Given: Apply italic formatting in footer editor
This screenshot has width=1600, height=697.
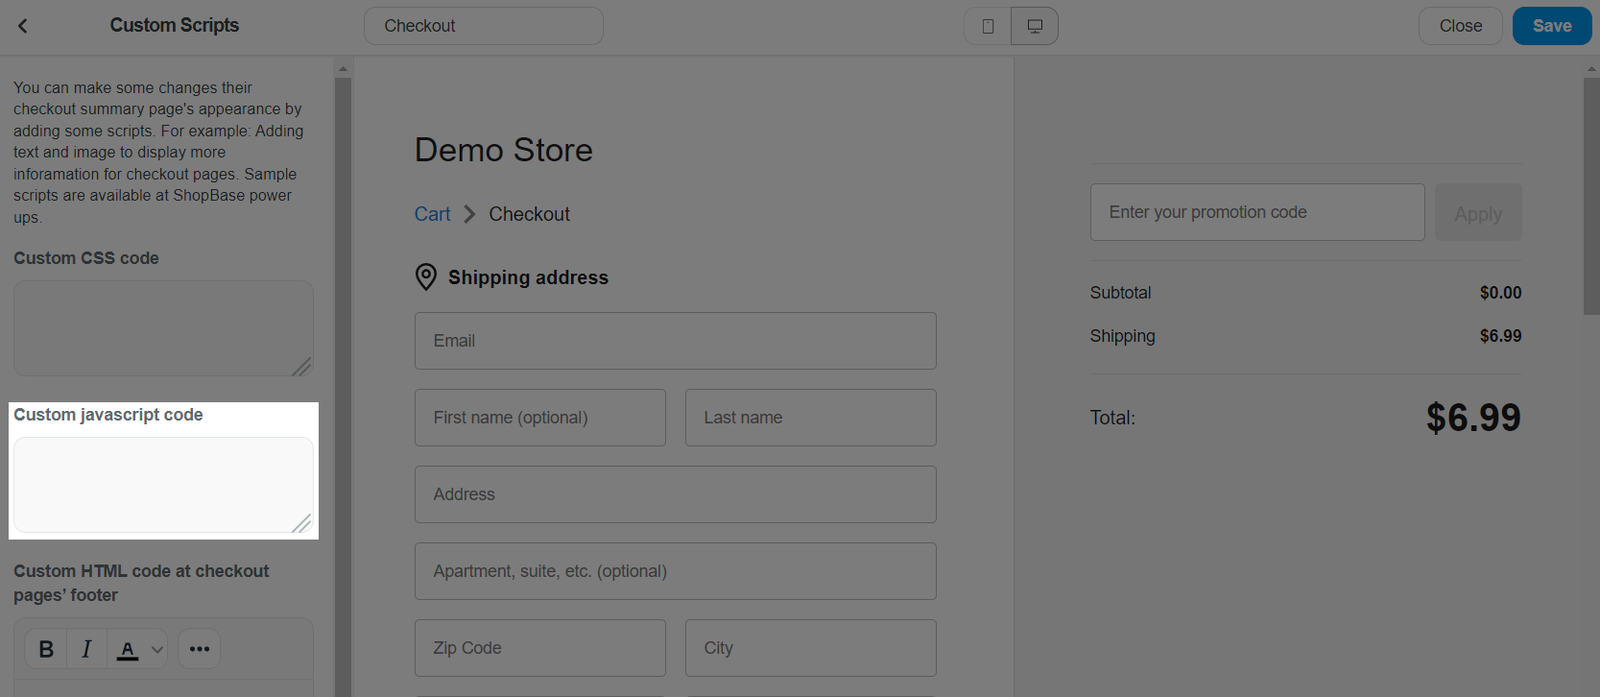Looking at the screenshot, I should [x=86, y=649].
